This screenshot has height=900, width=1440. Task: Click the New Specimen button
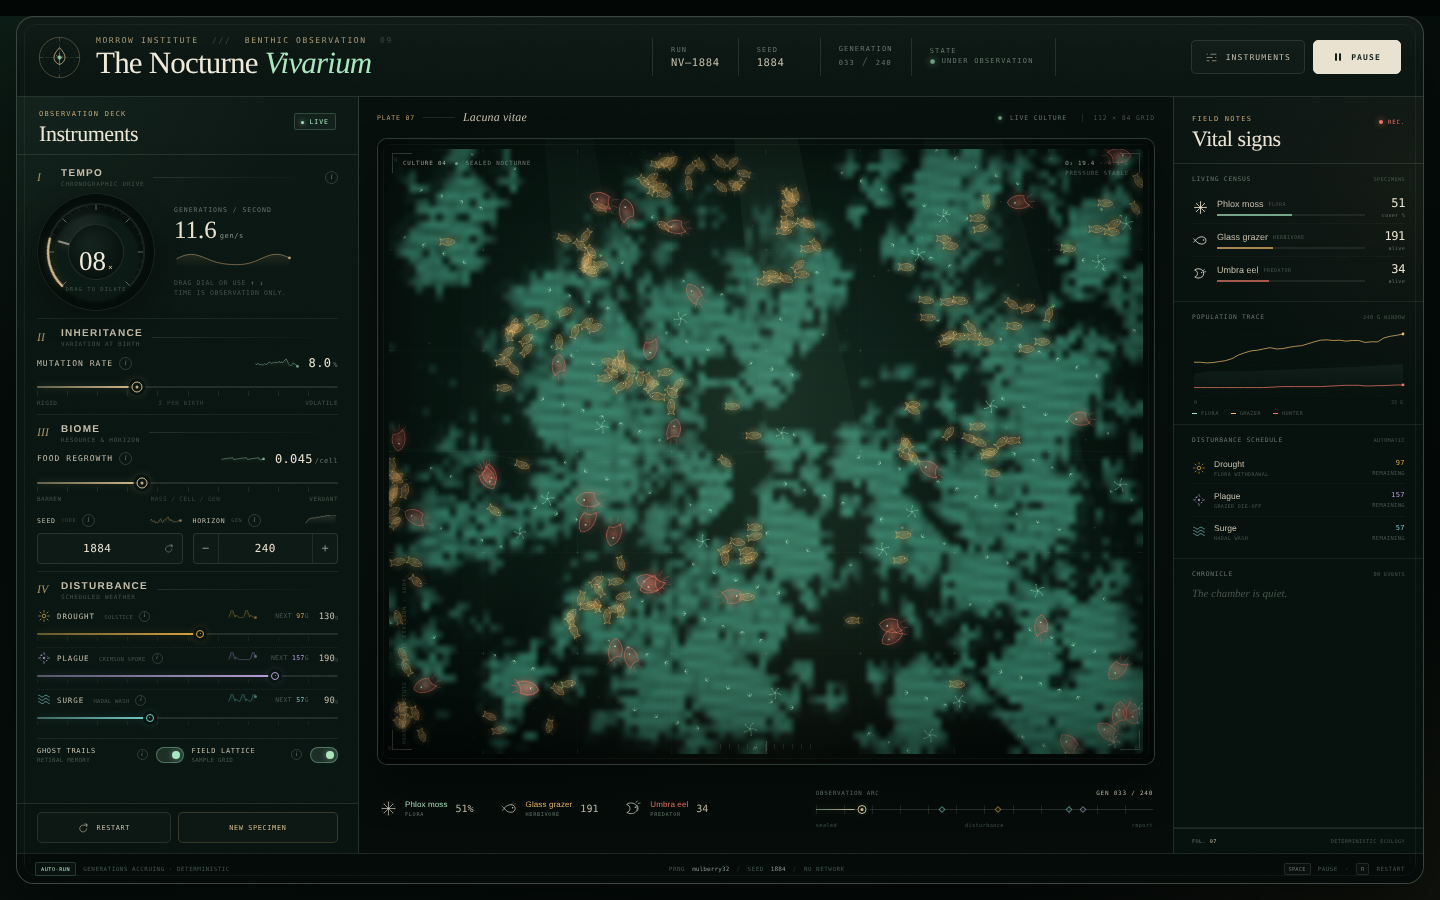258,827
